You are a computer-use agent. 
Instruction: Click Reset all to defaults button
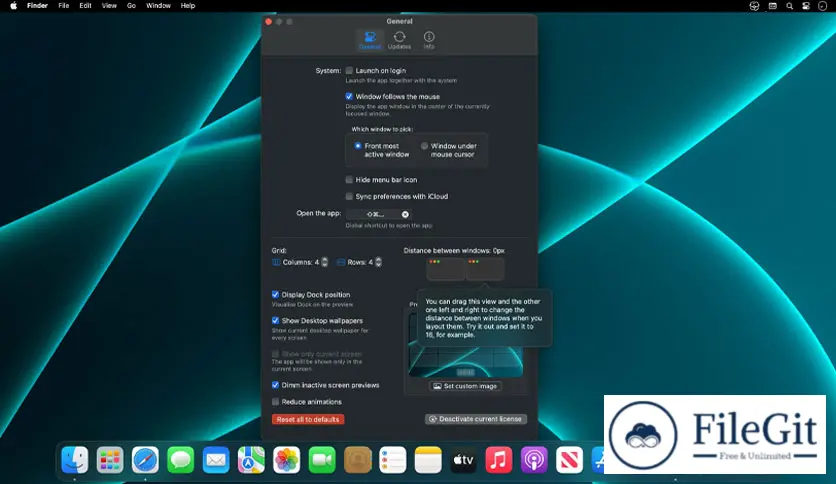click(308, 420)
